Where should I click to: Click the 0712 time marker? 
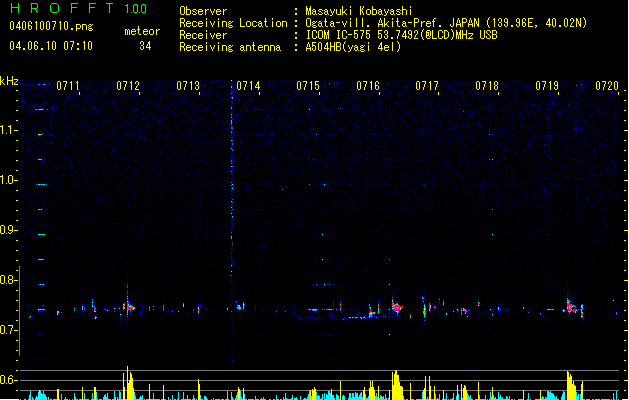pyautogui.click(x=128, y=86)
